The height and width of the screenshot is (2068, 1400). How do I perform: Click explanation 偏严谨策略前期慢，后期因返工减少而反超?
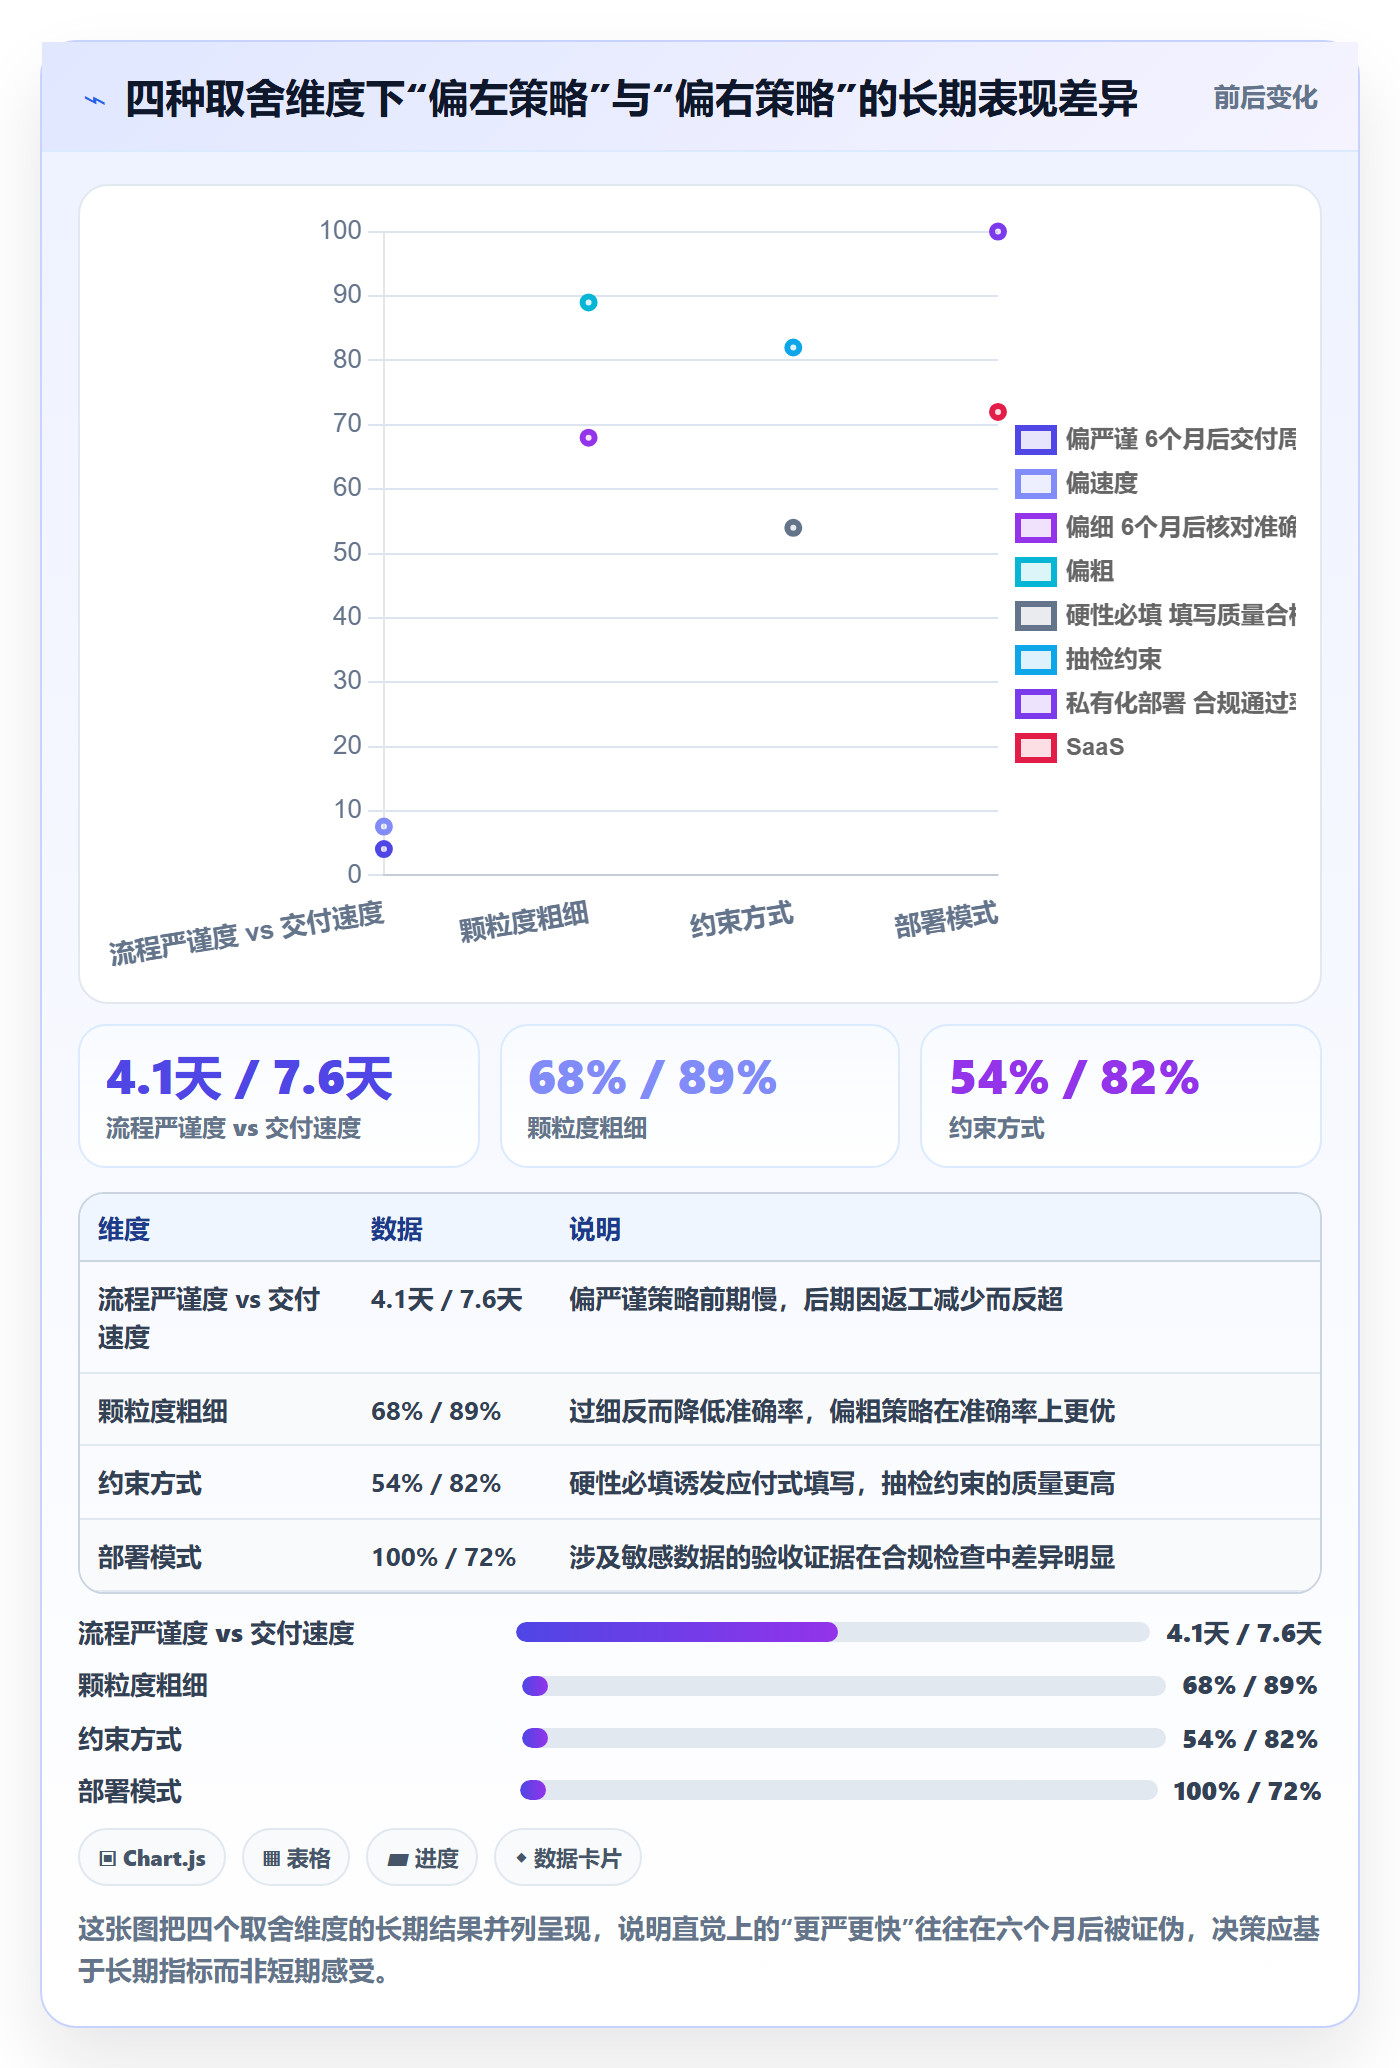pyautogui.click(x=816, y=1299)
